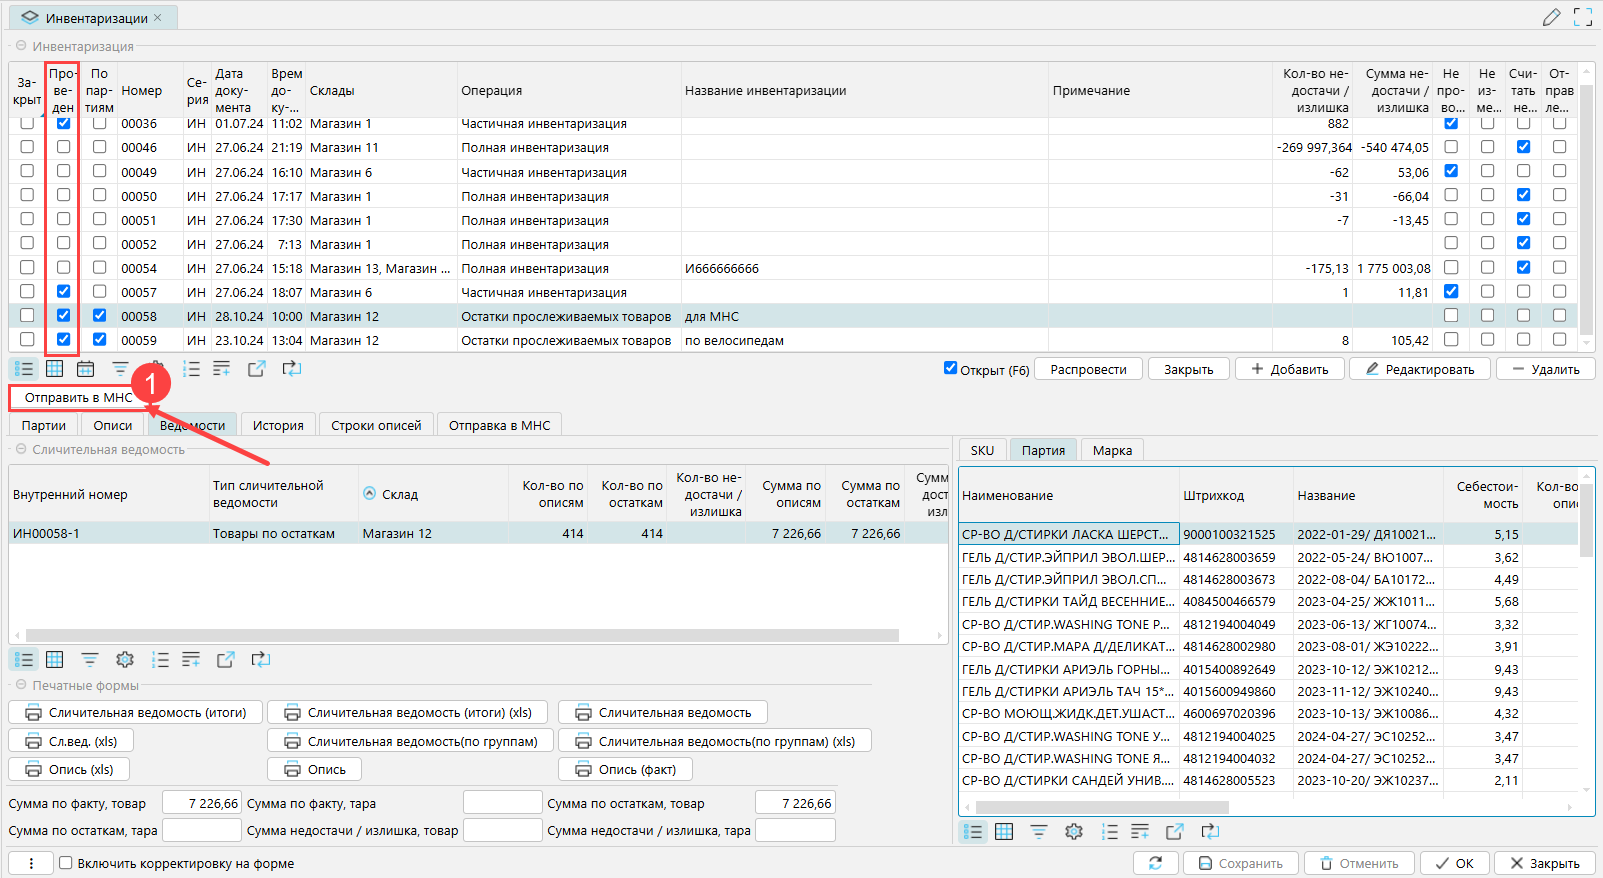Switch to the История tab

click(x=278, y=425)
